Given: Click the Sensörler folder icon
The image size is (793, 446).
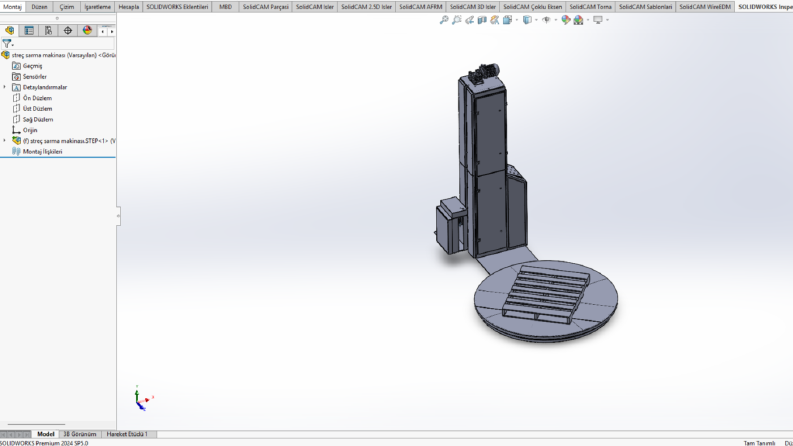Looking at the screenshot, I should [16, 76].
